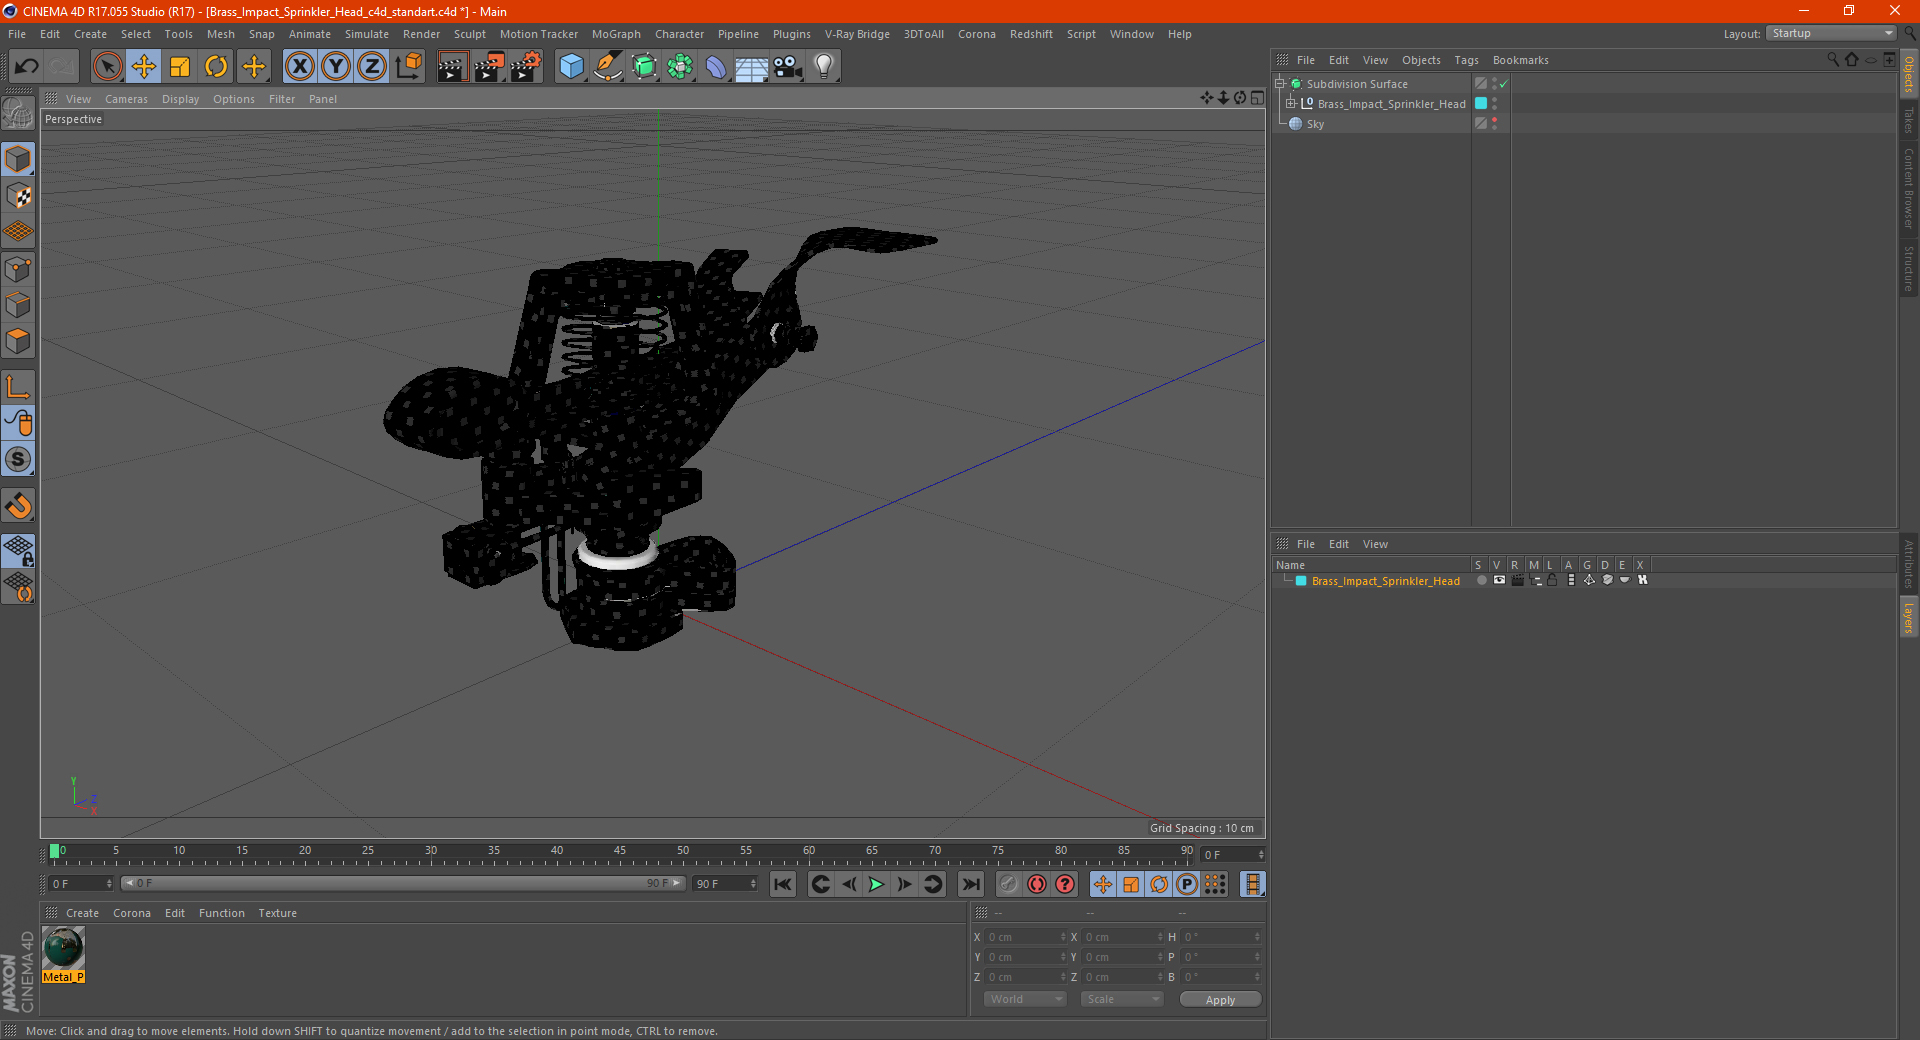Select the Metal_P material thumbnail
Image resolution: width=1920 pixels, height=1040 pixels.
(x=63, y=948)
